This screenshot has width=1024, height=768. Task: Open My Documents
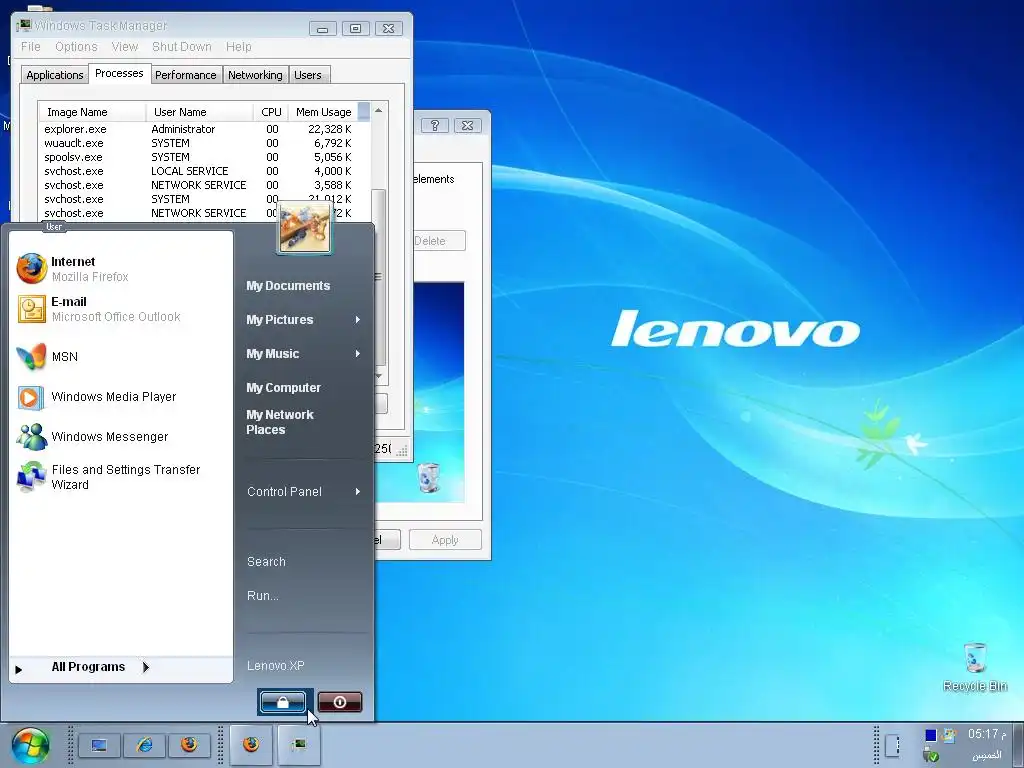coord(288,285)
